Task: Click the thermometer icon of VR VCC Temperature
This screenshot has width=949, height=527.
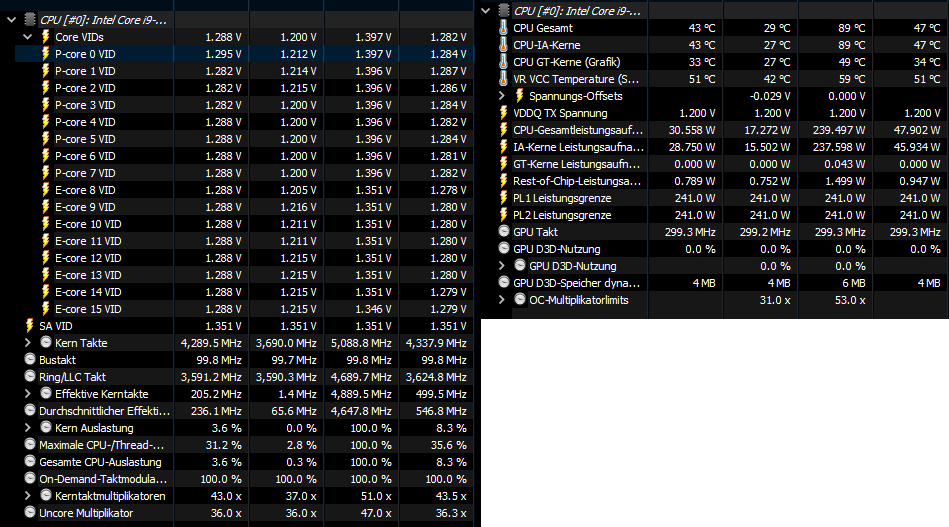Action: tap(503, 79)
